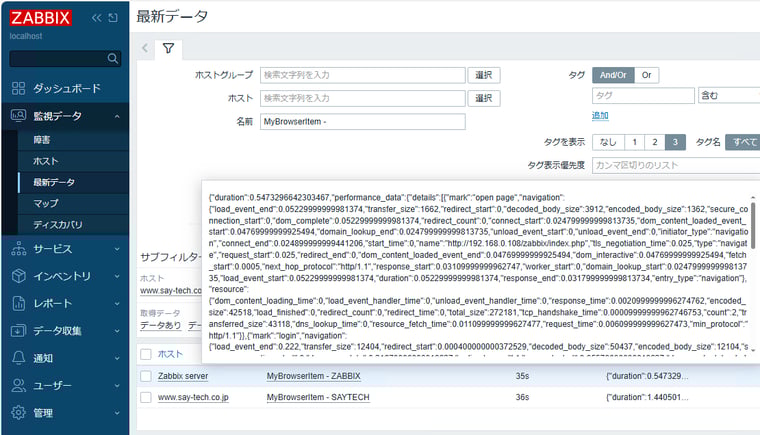Click the ホスト column header

(170, 354)
